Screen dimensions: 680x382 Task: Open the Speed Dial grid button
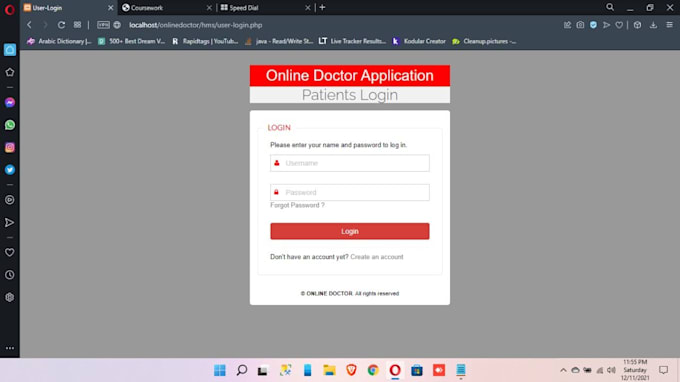tap(77, 25)
